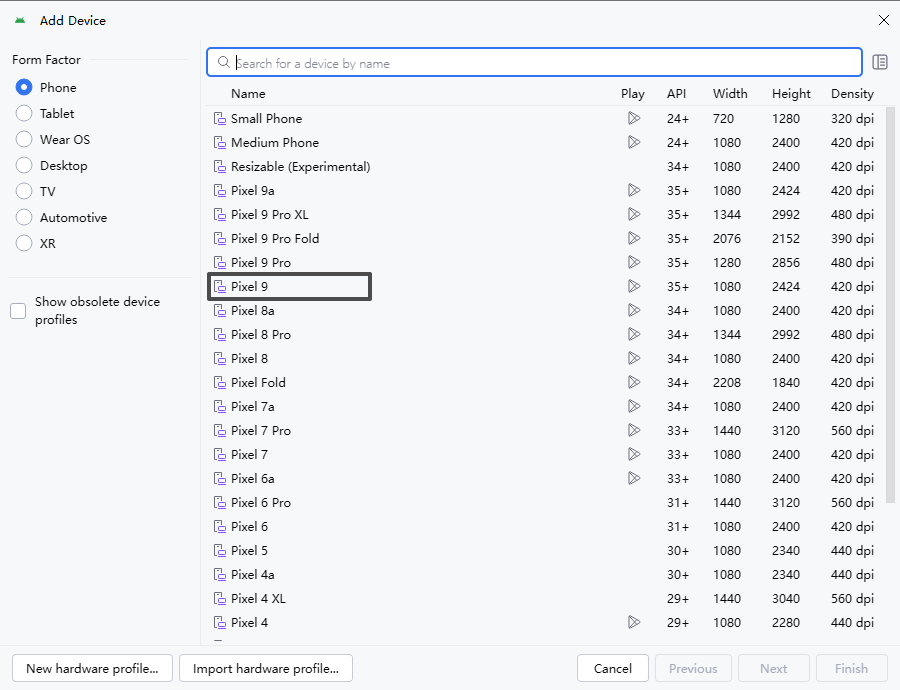
Task: Click the Play Store icon in Pixel Fold row
Action: click(634, 382)
